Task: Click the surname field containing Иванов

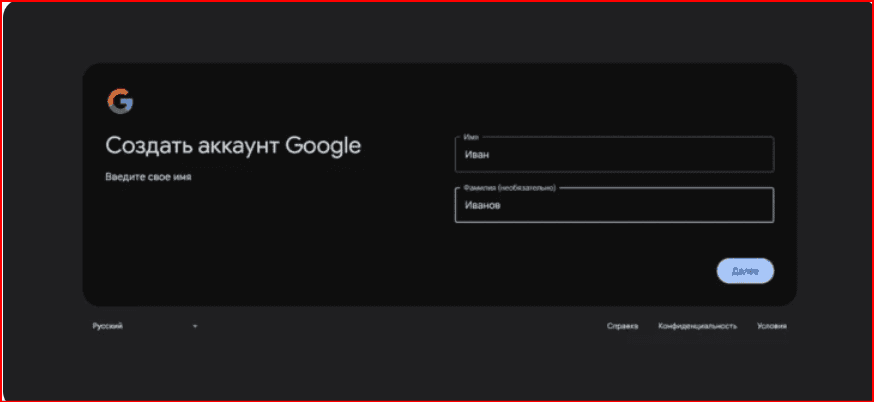Action: pyautogui.click(x=614, y=205)
